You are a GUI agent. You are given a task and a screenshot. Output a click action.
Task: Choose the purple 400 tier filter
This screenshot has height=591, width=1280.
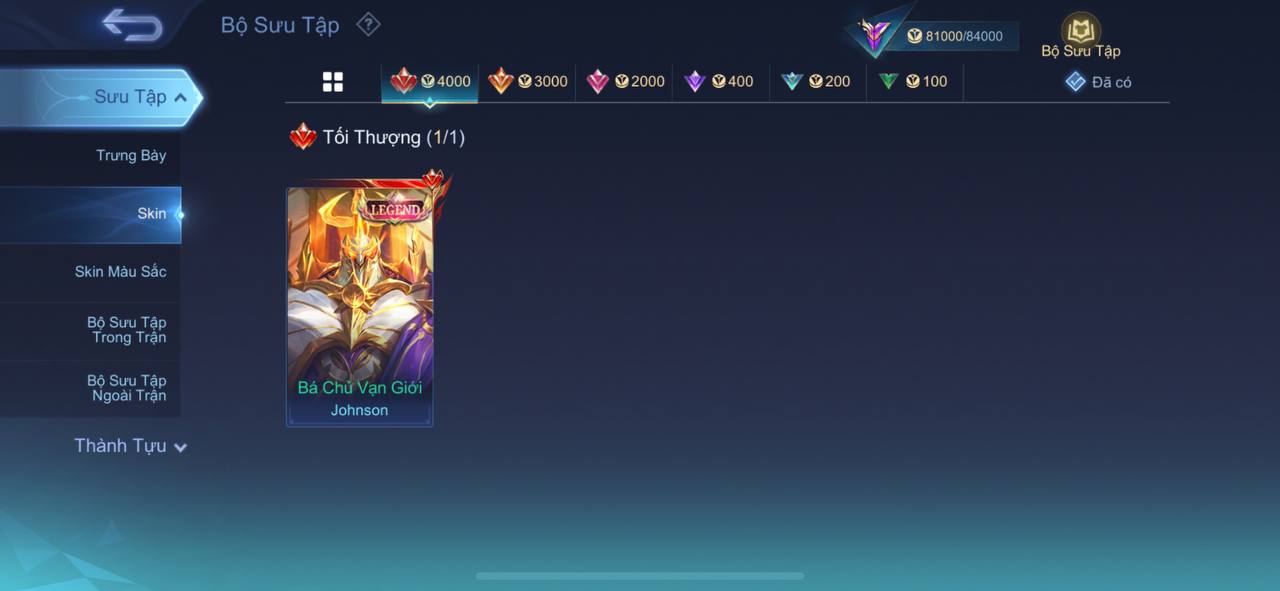tap(719, 81)
